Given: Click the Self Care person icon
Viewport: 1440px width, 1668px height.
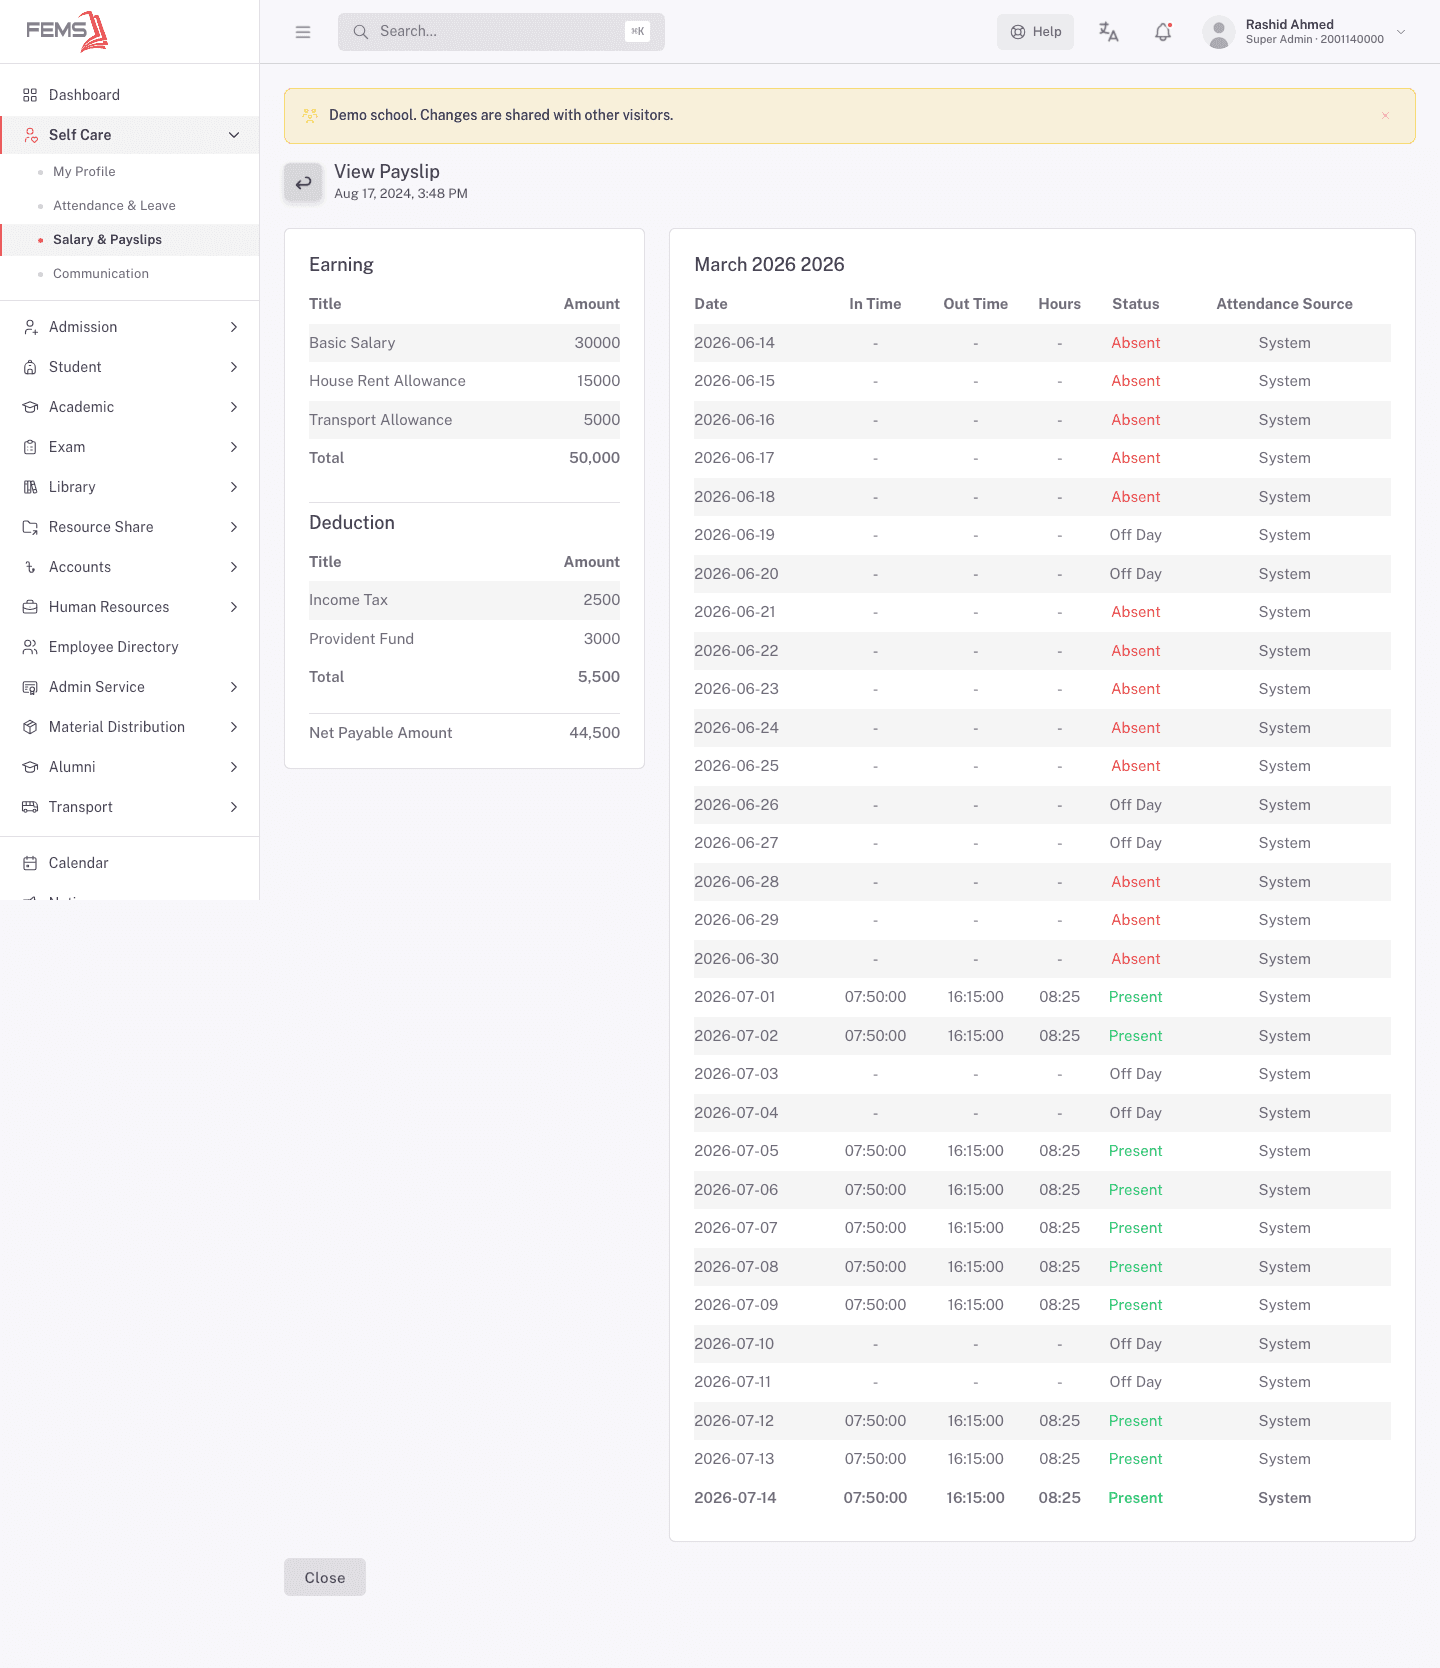Looking at the screenshot, I should tap(30, 135).
